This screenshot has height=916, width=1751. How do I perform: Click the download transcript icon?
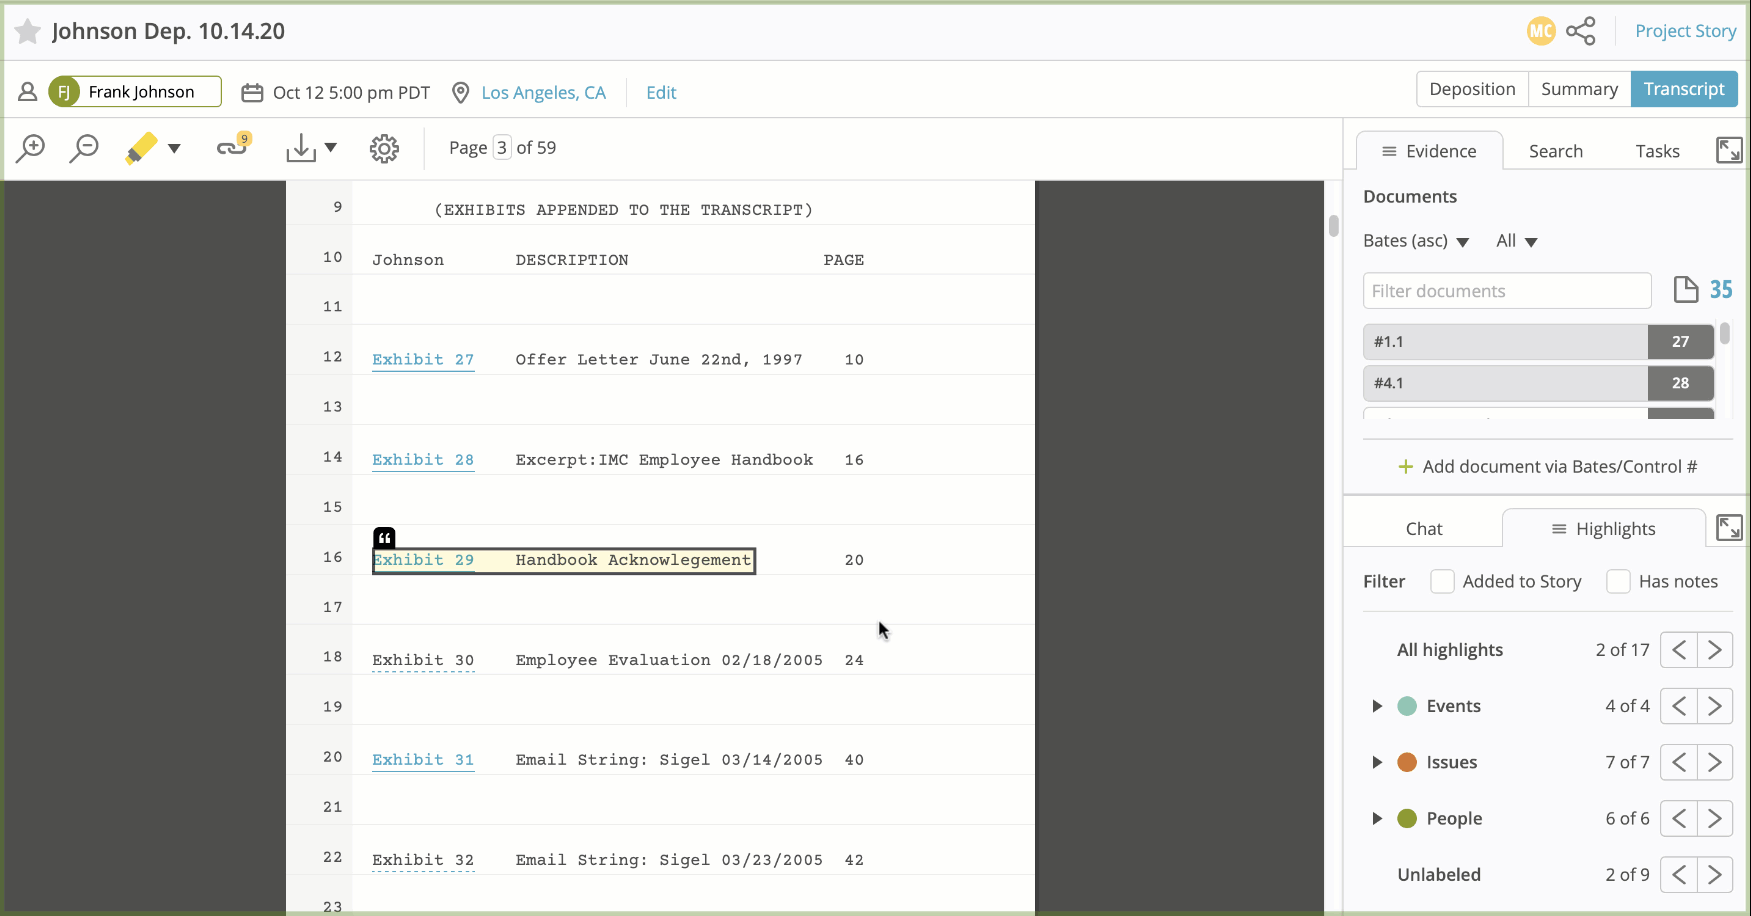[x=301, y=148]
